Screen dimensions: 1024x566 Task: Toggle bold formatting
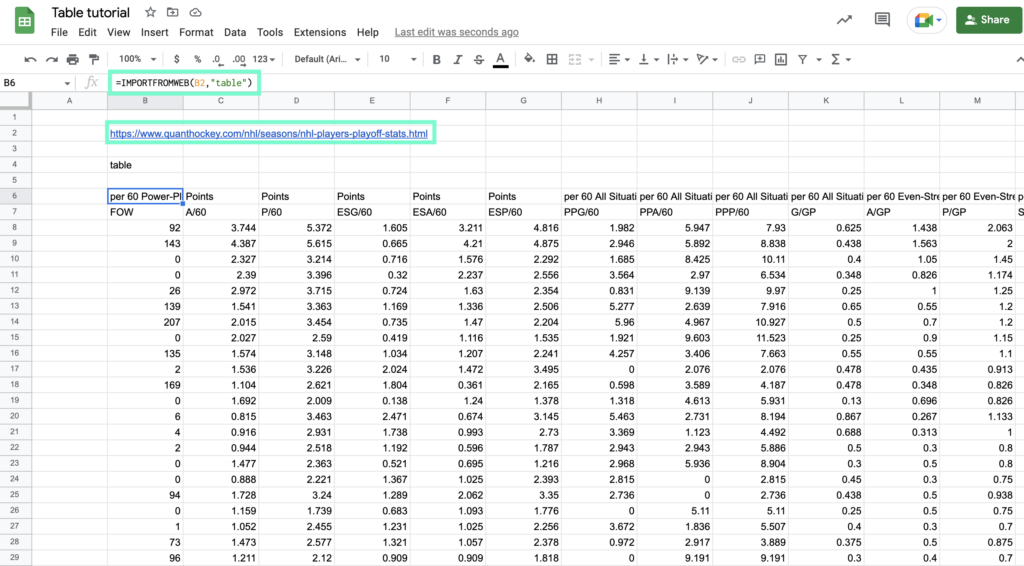pyautogui.click(x=436, y=59)
